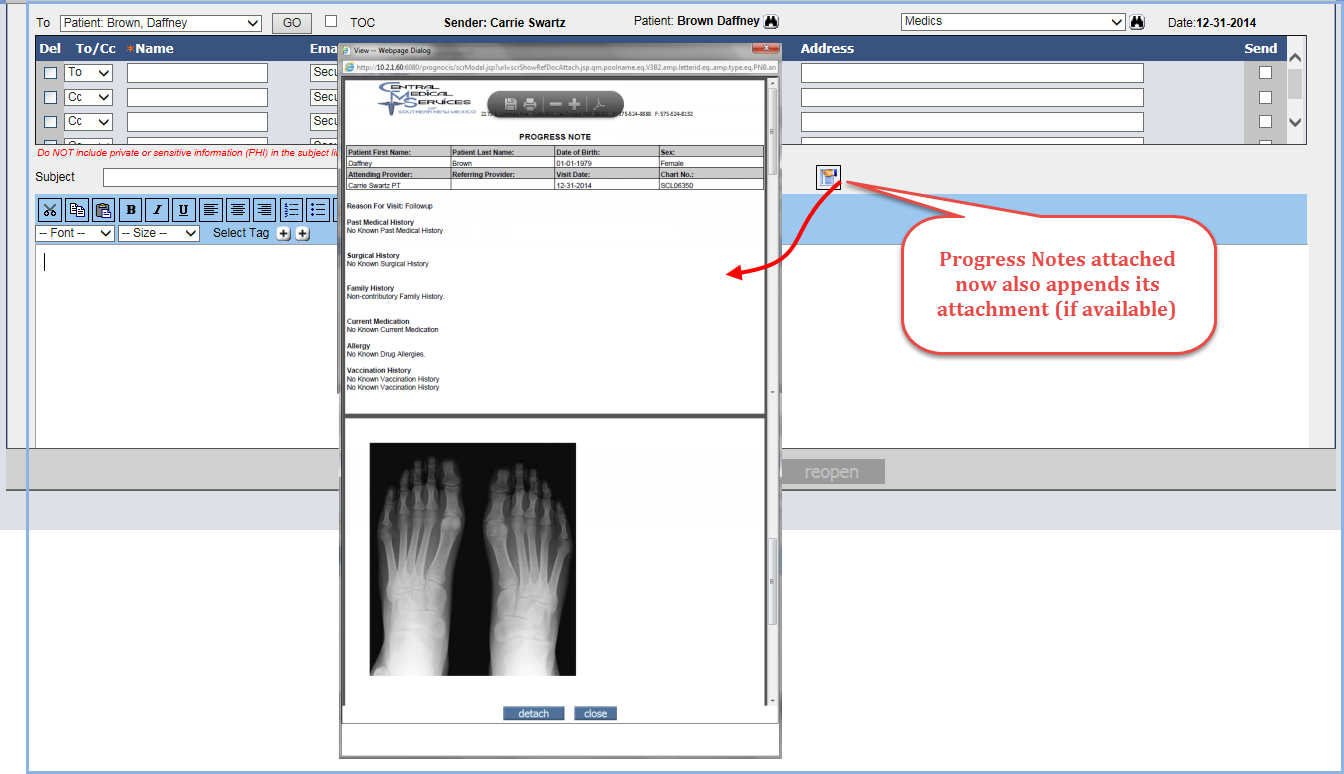Click the Subject input field
This screenshot has width=1344, height=774.
pyautogui.click(x=220, y=178)
